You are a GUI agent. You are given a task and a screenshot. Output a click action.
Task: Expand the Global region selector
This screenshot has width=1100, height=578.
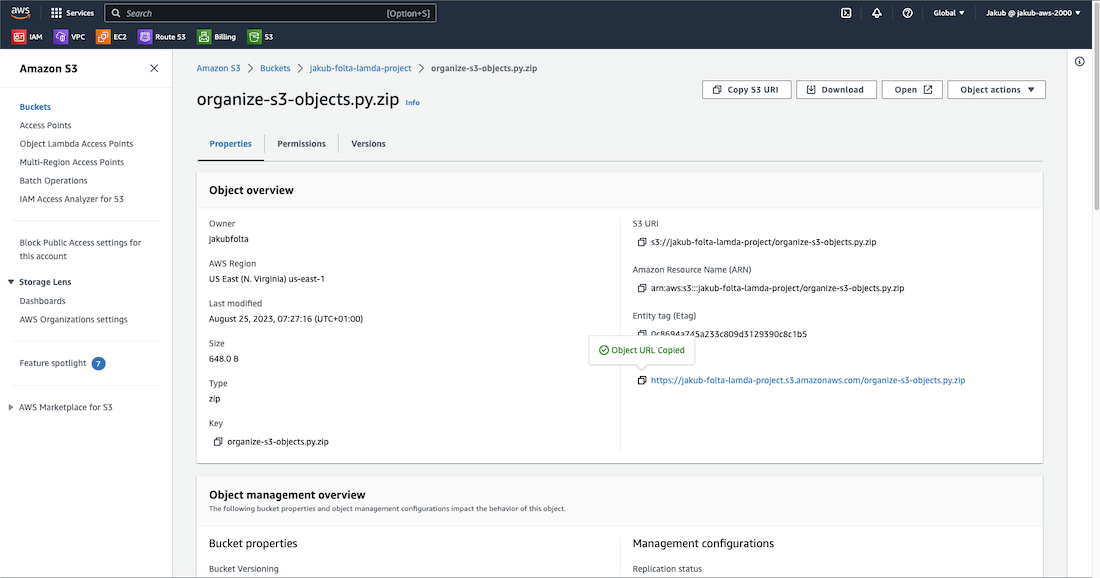point(948,13)
